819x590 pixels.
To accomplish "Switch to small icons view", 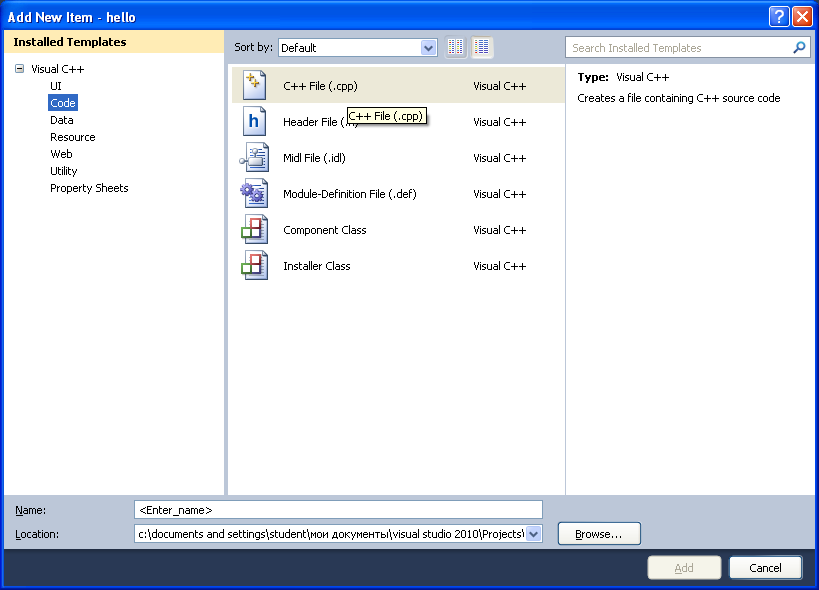I will pos(455,48).
